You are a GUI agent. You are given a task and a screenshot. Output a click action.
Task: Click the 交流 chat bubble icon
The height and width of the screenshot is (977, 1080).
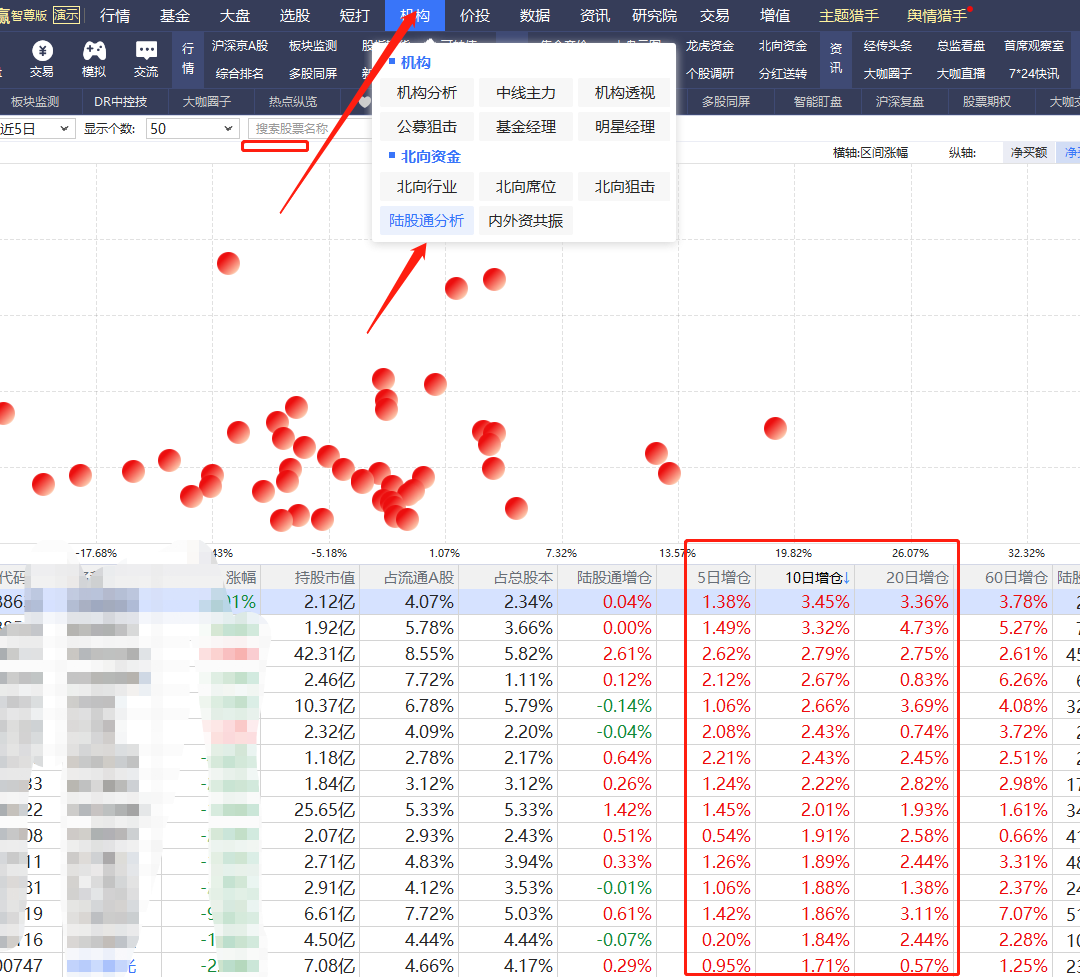[x=146, y=58]
